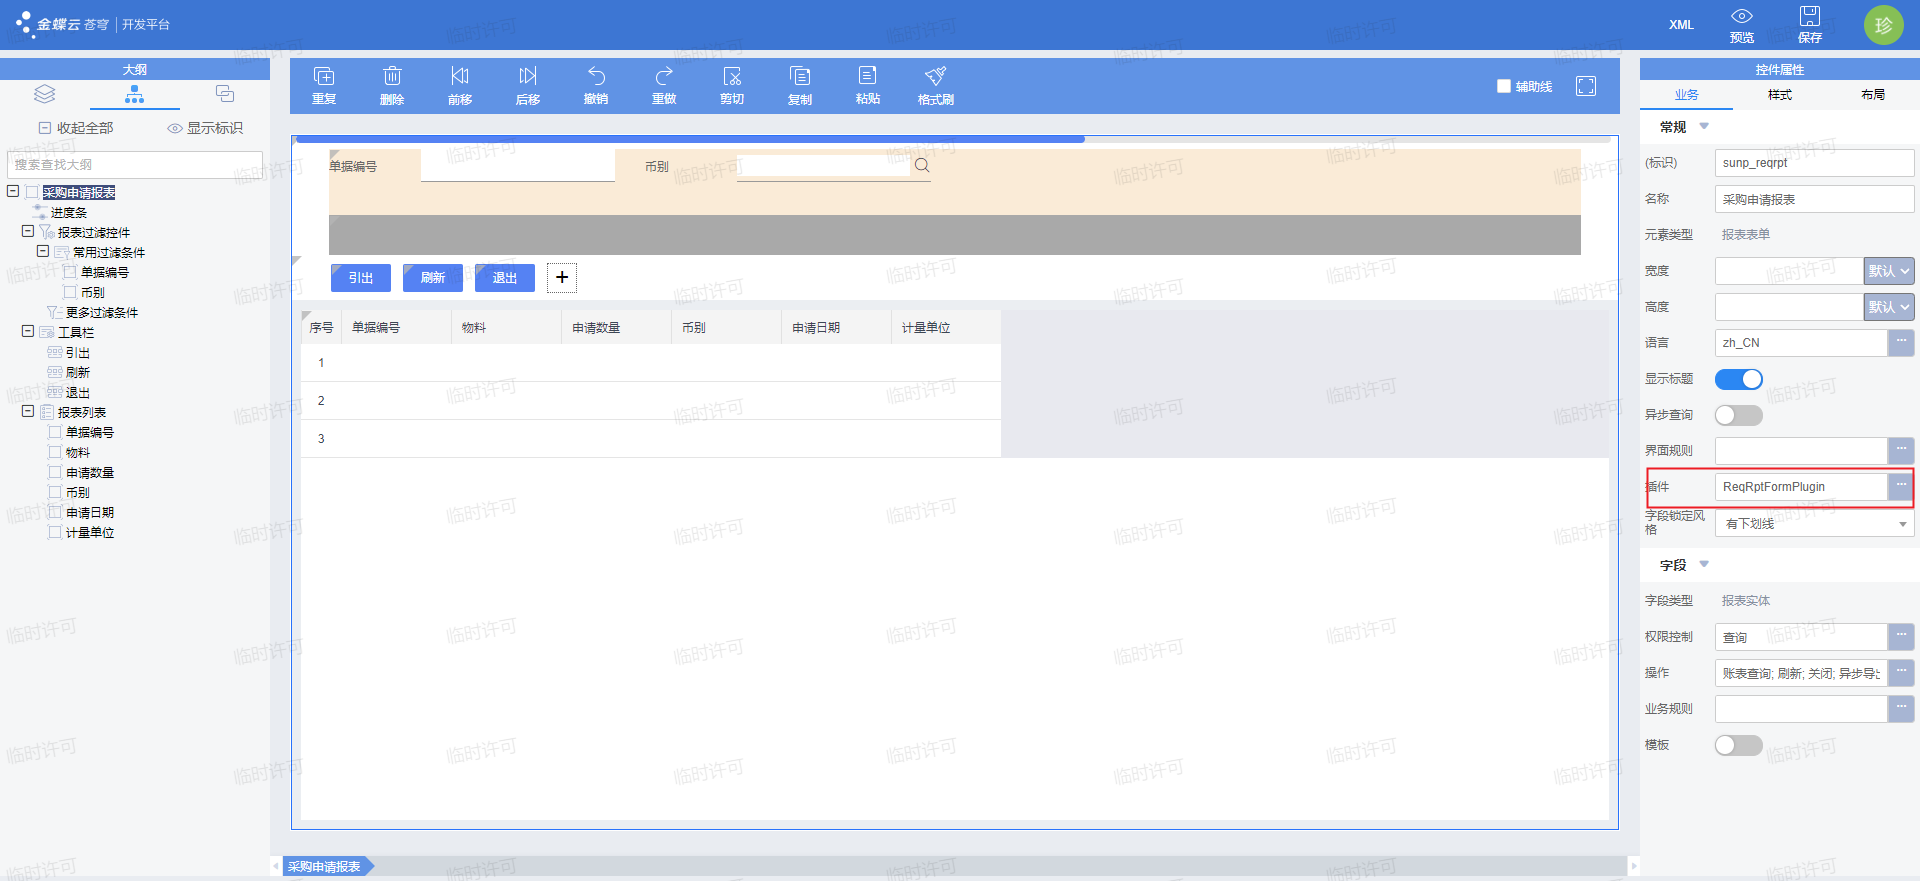Turn on the 模板 switch
Image resolution: width=1920 pixels, height=881 pixels.
coord(1739,745)
